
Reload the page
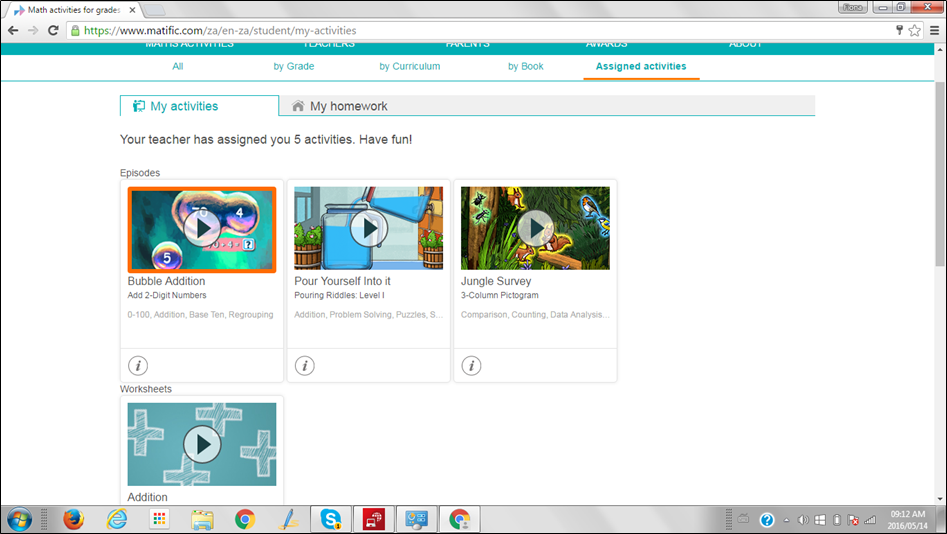tap(53, 30)
